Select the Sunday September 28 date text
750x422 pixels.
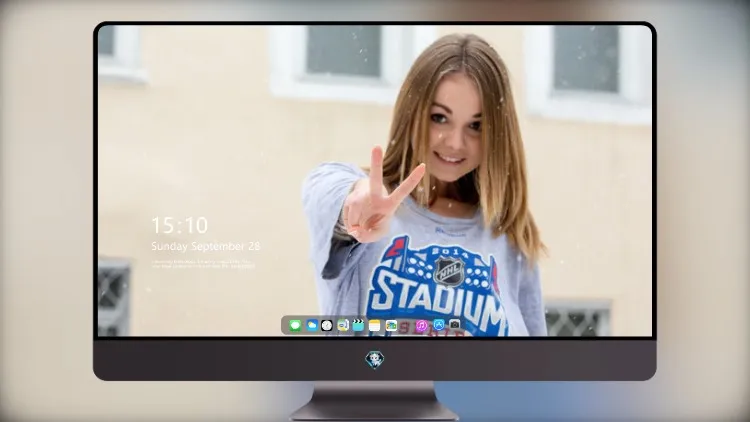pos(206,246)
